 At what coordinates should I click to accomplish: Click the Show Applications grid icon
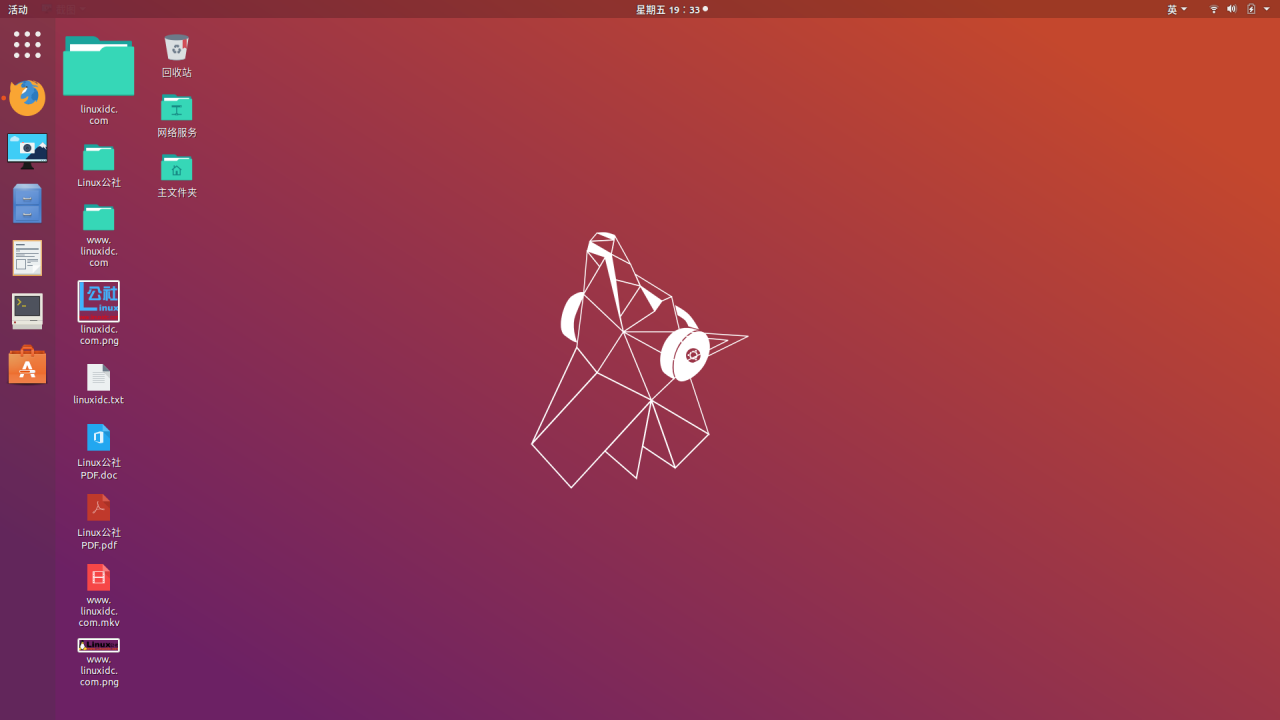click(27, 45)
